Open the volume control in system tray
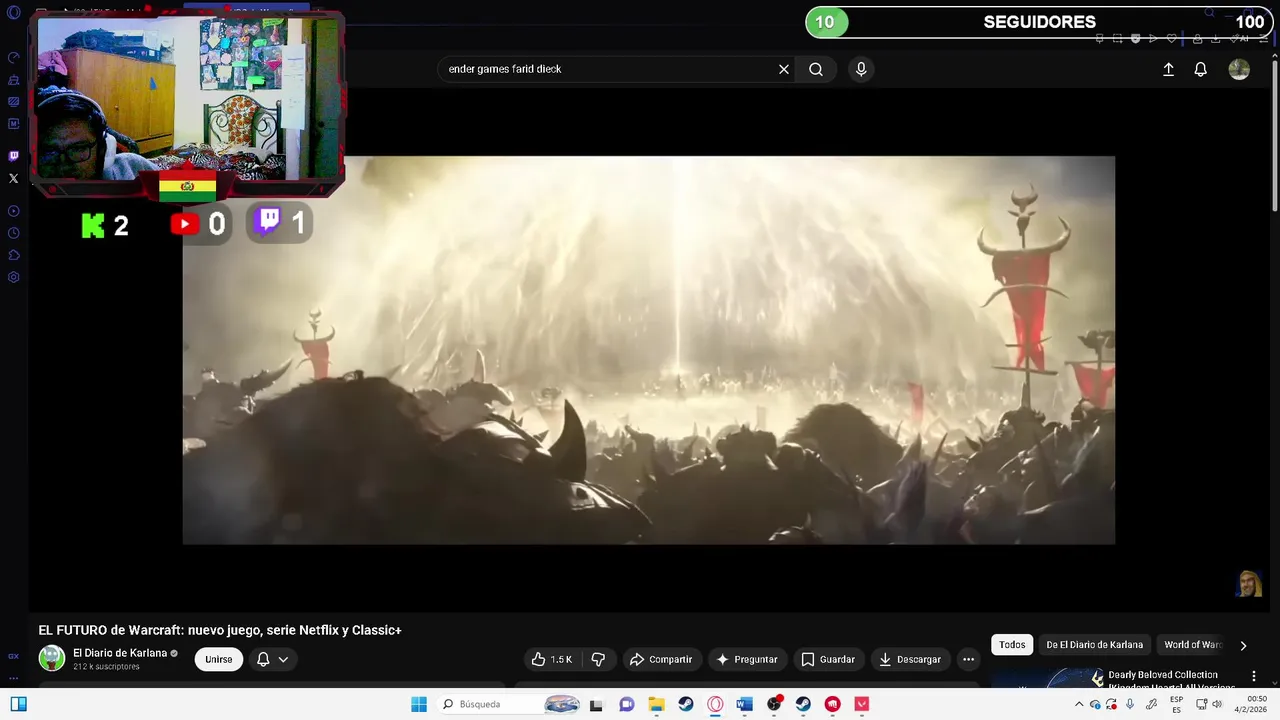1280x720 pixels. tap(1217, 704)
